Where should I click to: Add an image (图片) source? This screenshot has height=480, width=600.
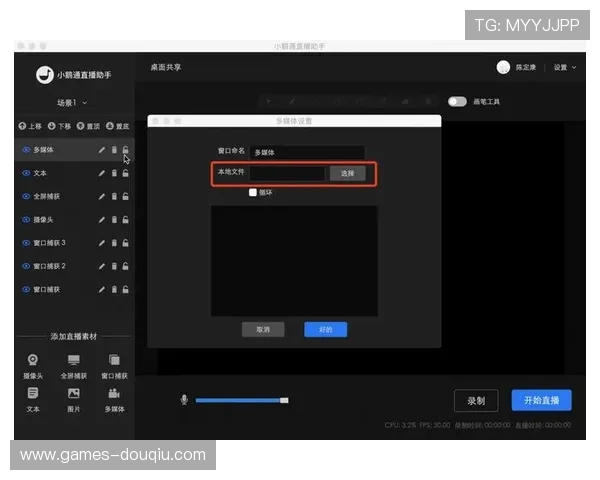pos(73,397)
